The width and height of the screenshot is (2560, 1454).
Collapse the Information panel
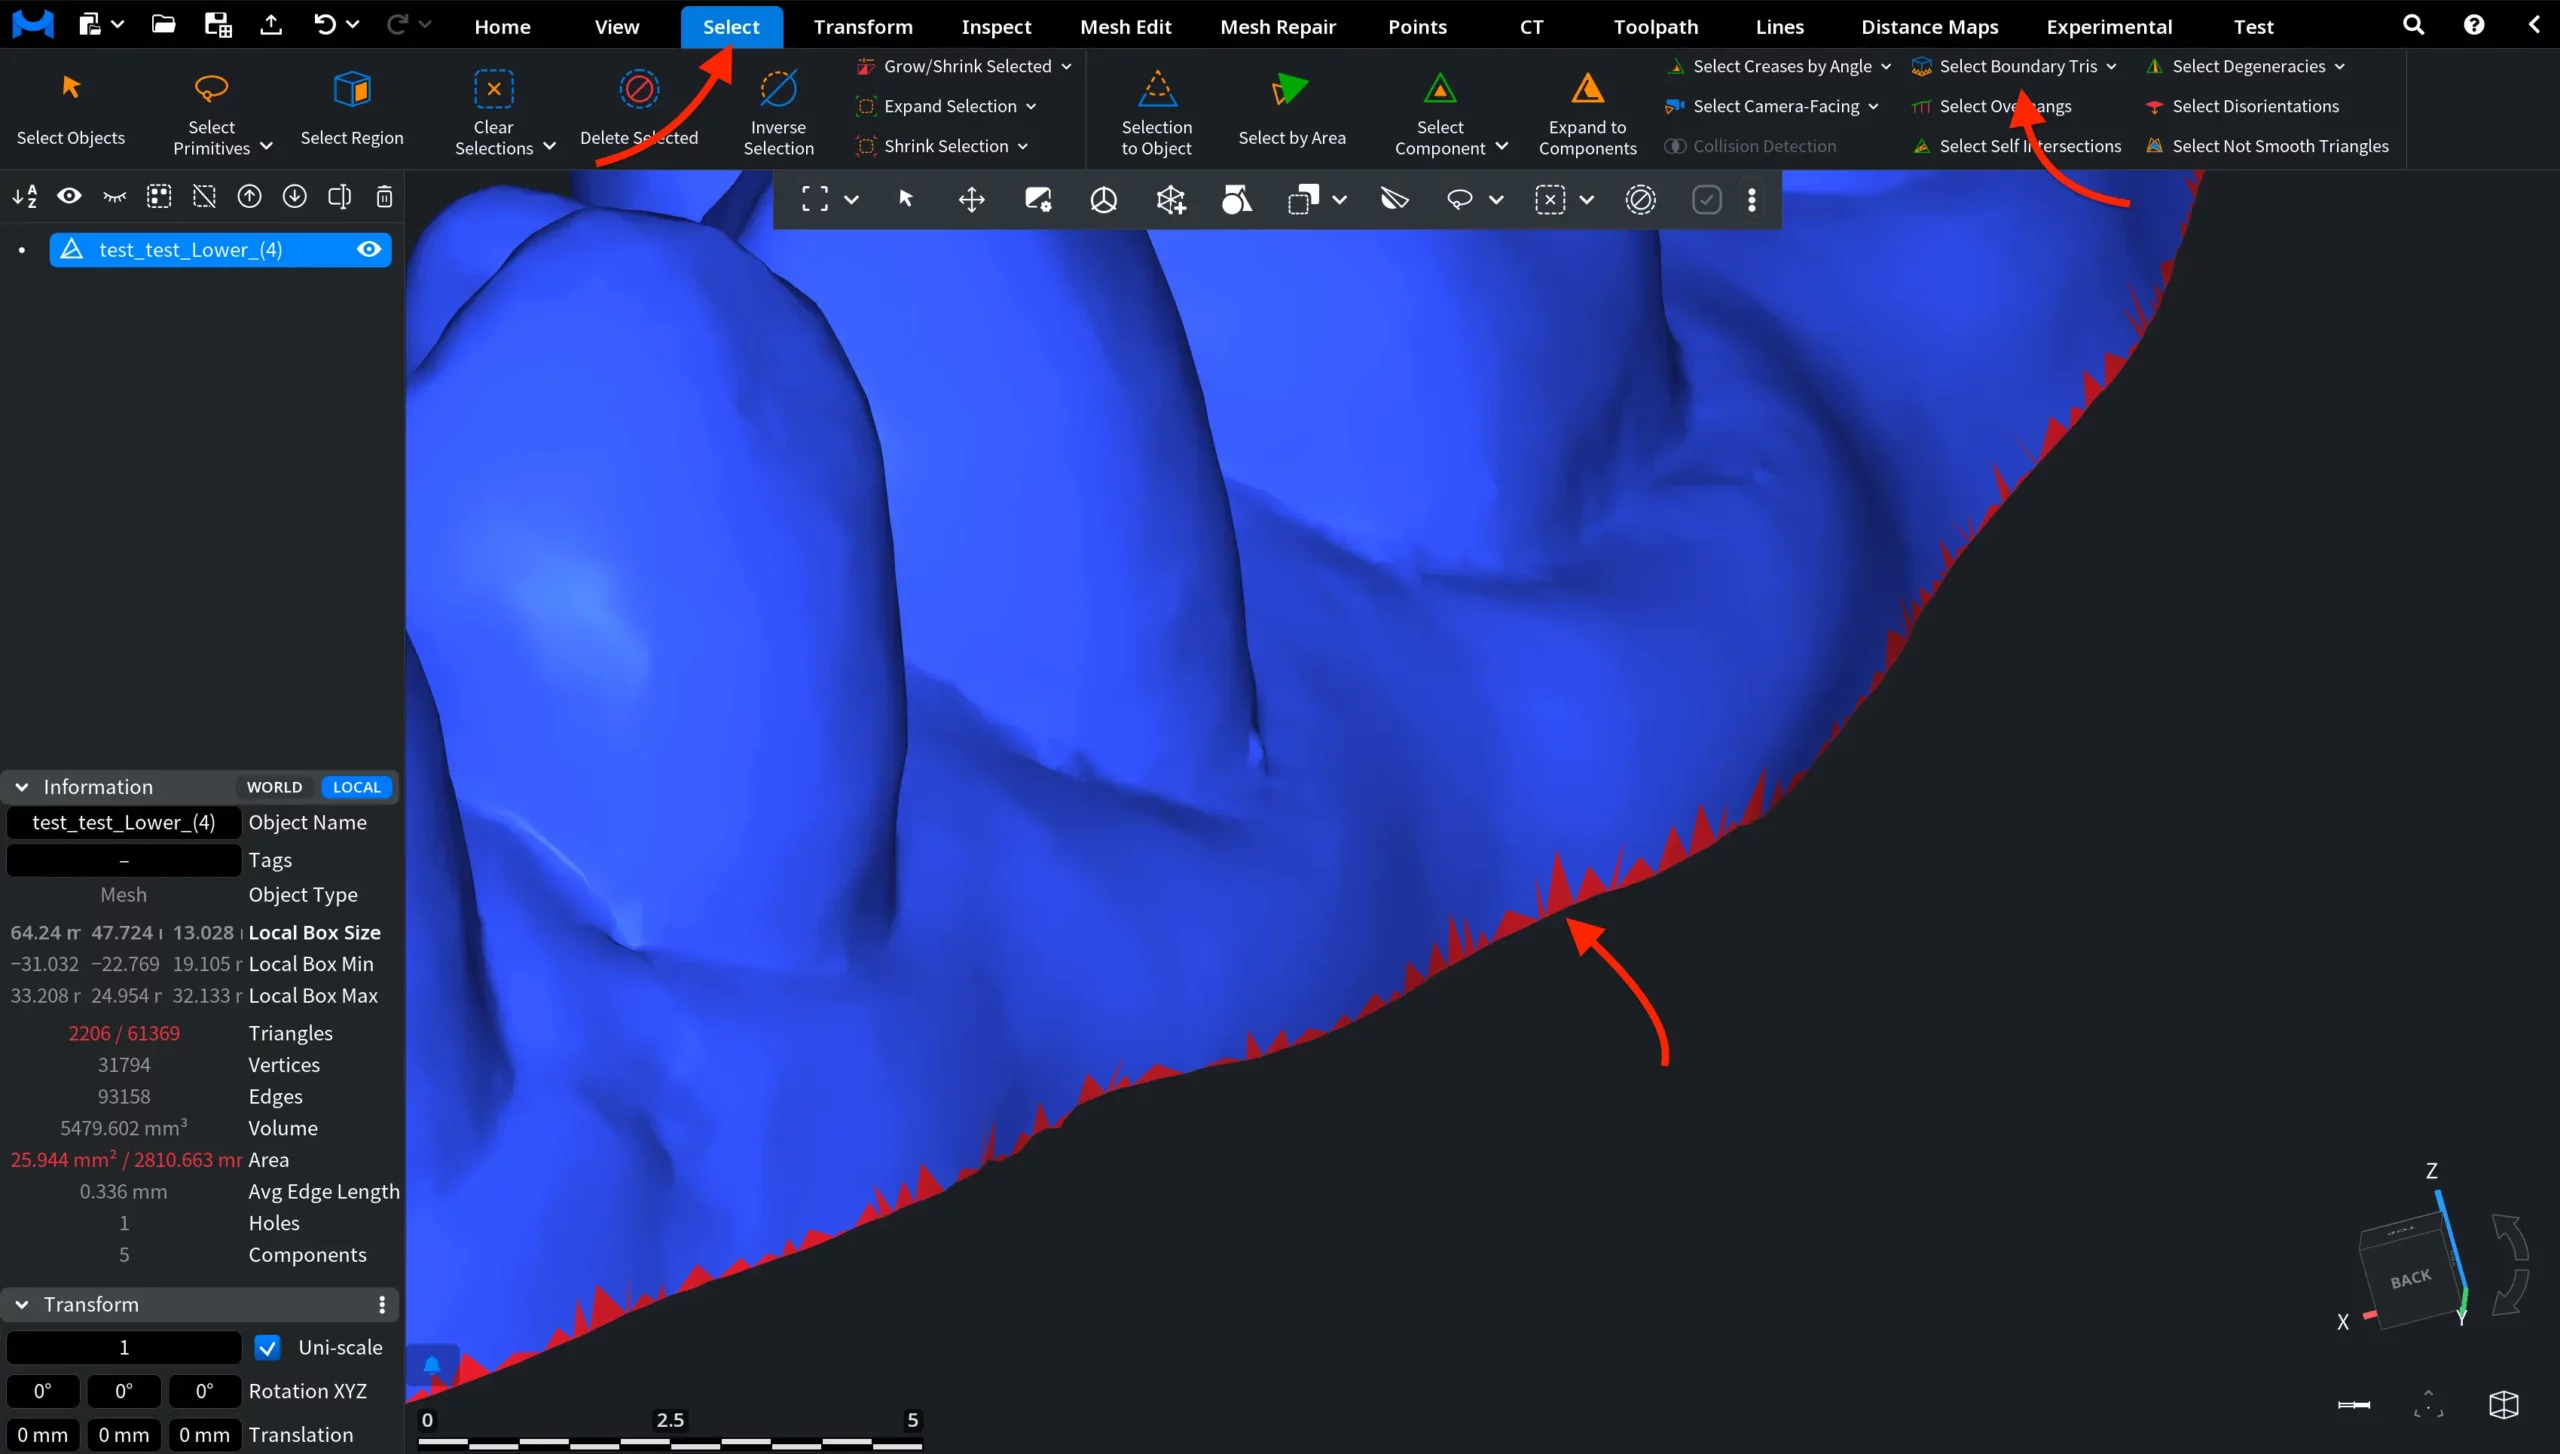(21, 787)
